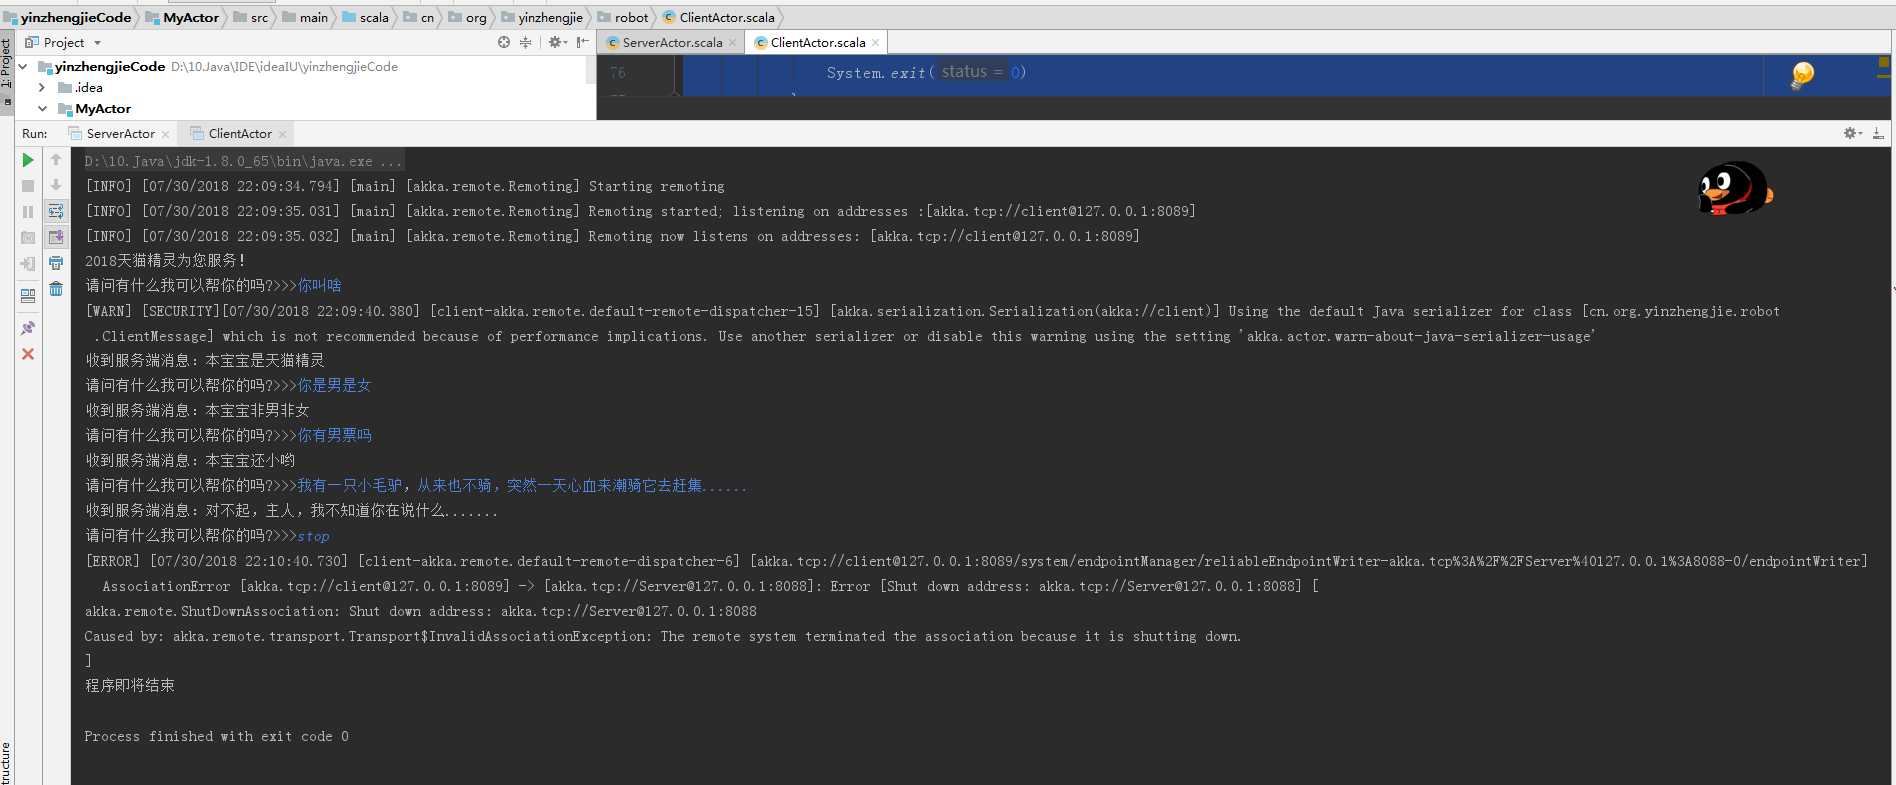Image resolution: width=1896 pixels, height=785 pixels.
Task: Switch to ServerActor run tab
Action: tap(120, 133)
